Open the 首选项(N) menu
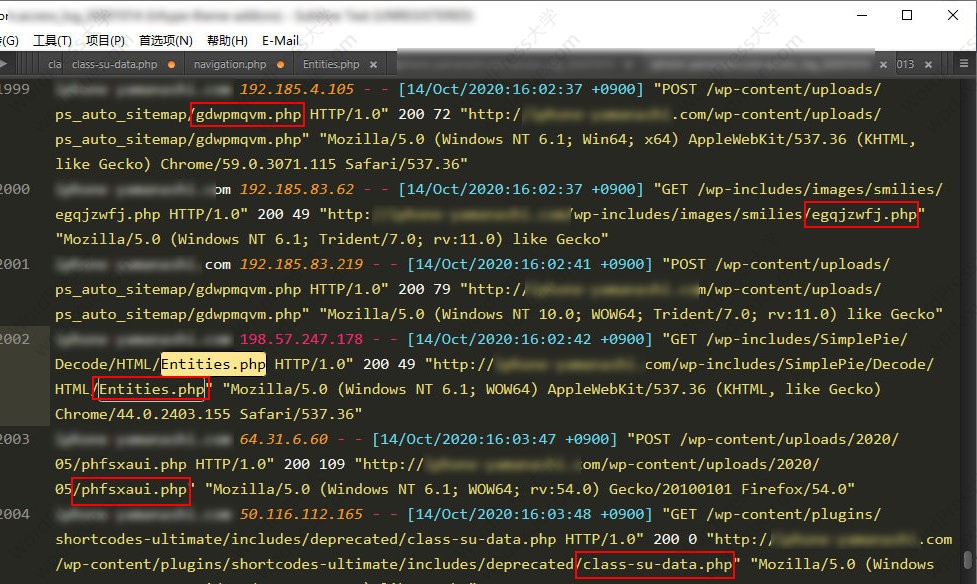The image size is (977, 584). coord(165,40)
